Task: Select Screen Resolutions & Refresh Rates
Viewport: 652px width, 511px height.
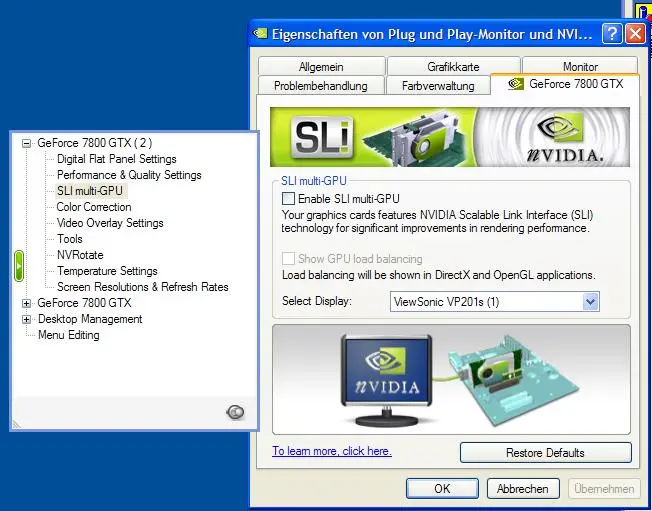Action: pyautogui.click(x=143, y=287)
